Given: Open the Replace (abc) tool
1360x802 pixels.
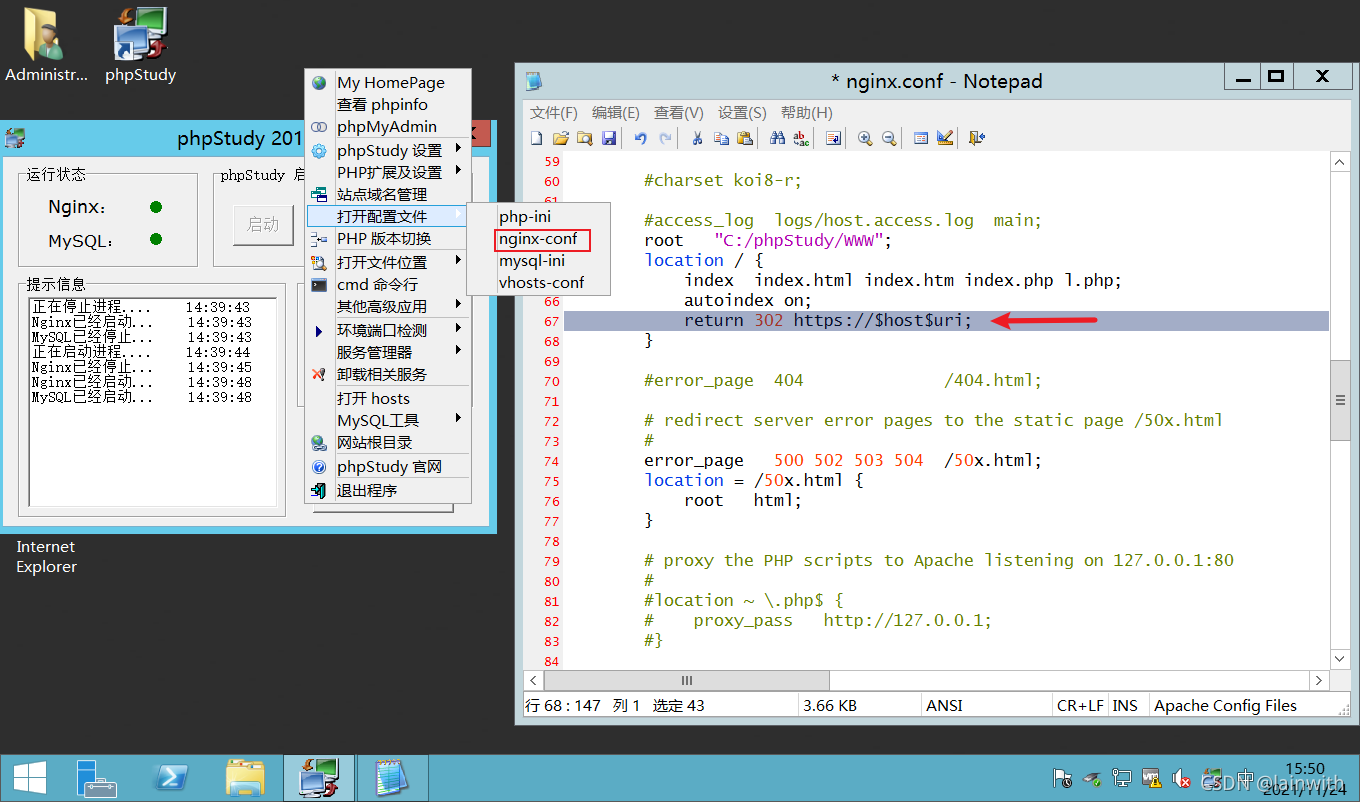Looking at the screenshot, I should (801, 138).
